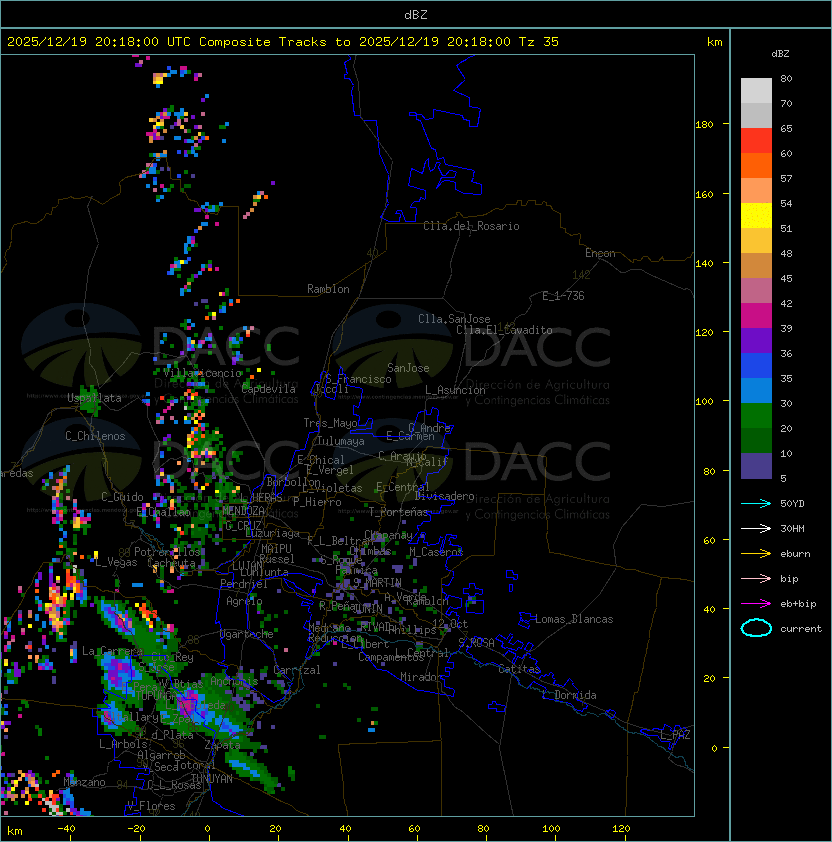This screenshot has width=832, height=842.
Task: Click the Zapata label
Action: [x=222, y=745]
